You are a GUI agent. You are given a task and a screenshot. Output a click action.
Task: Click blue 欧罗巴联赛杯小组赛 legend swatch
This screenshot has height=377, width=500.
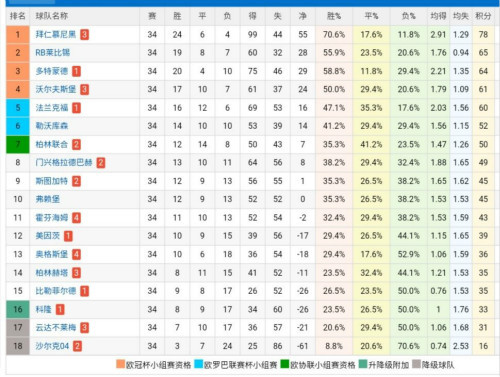click(x=199, y=364)
